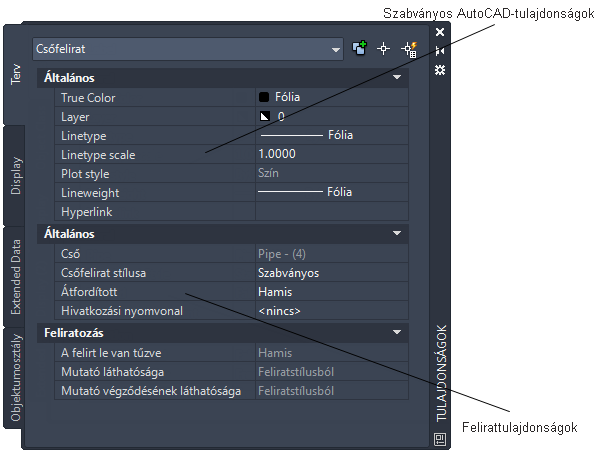Select the Linetype Fólia value

click(x=332, y=135)
